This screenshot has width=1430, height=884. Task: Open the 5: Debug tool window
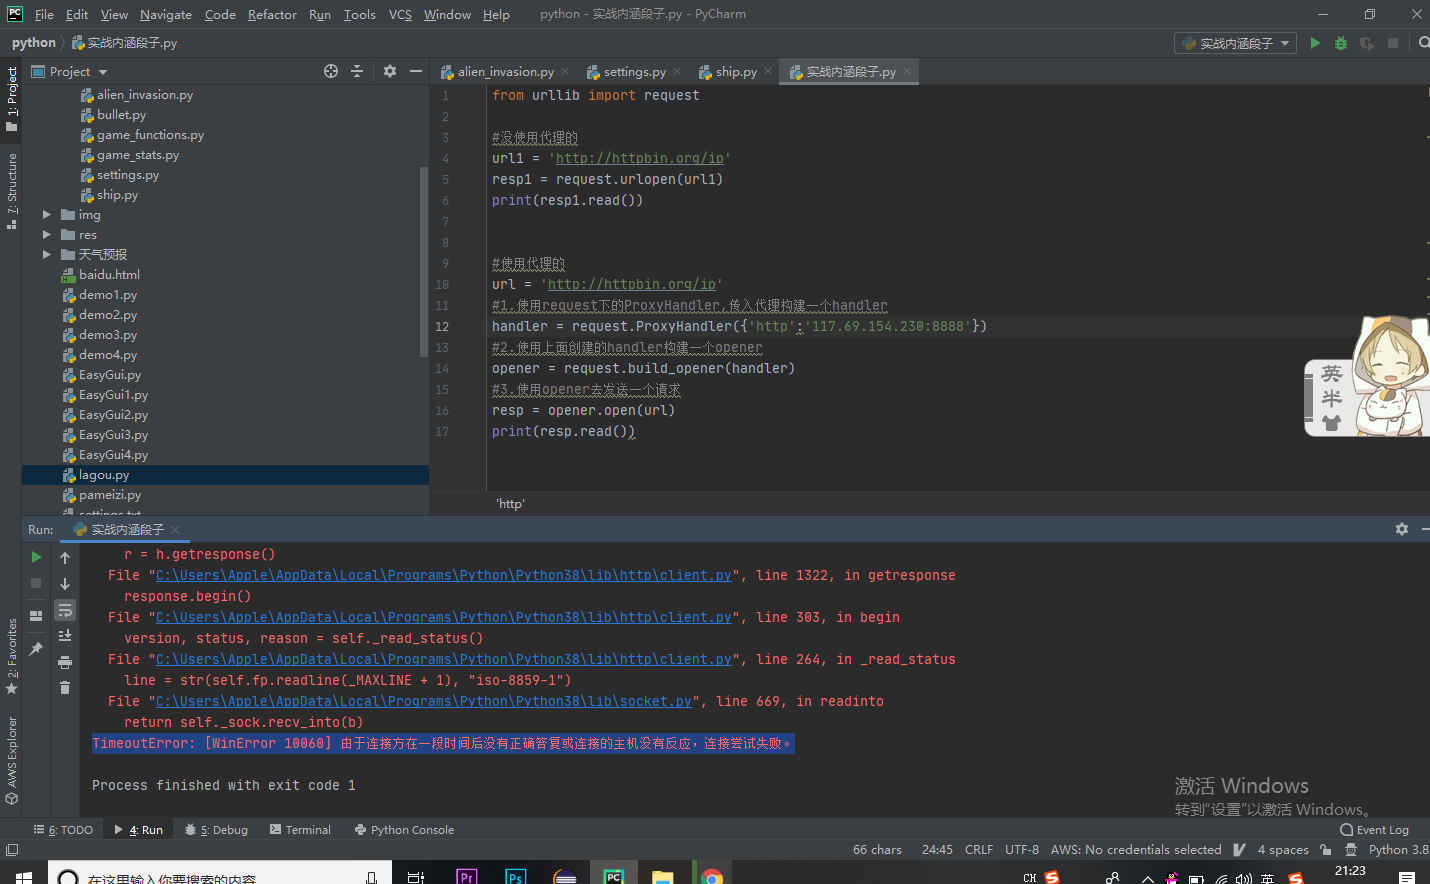[x=216, y=830]
